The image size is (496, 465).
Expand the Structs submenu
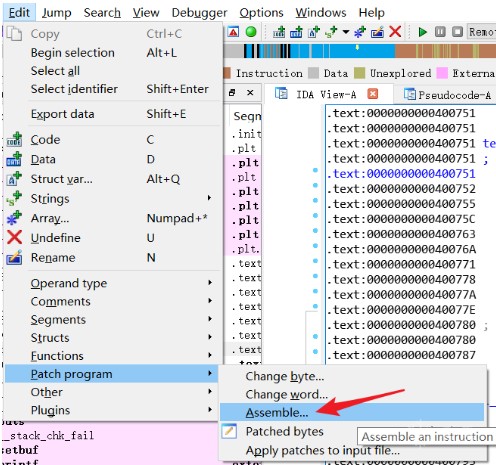(x=113, y=338)
